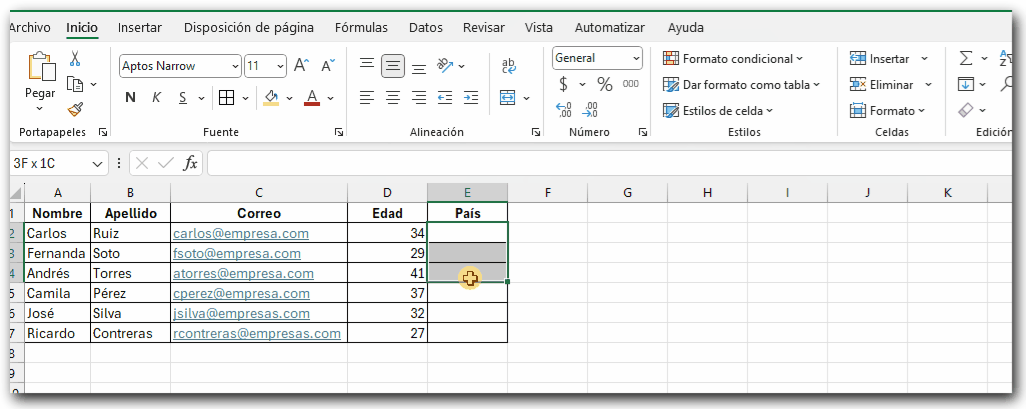
Task: Click the Copy icon in Portapapeles
Action: click(x=76, y=84)
